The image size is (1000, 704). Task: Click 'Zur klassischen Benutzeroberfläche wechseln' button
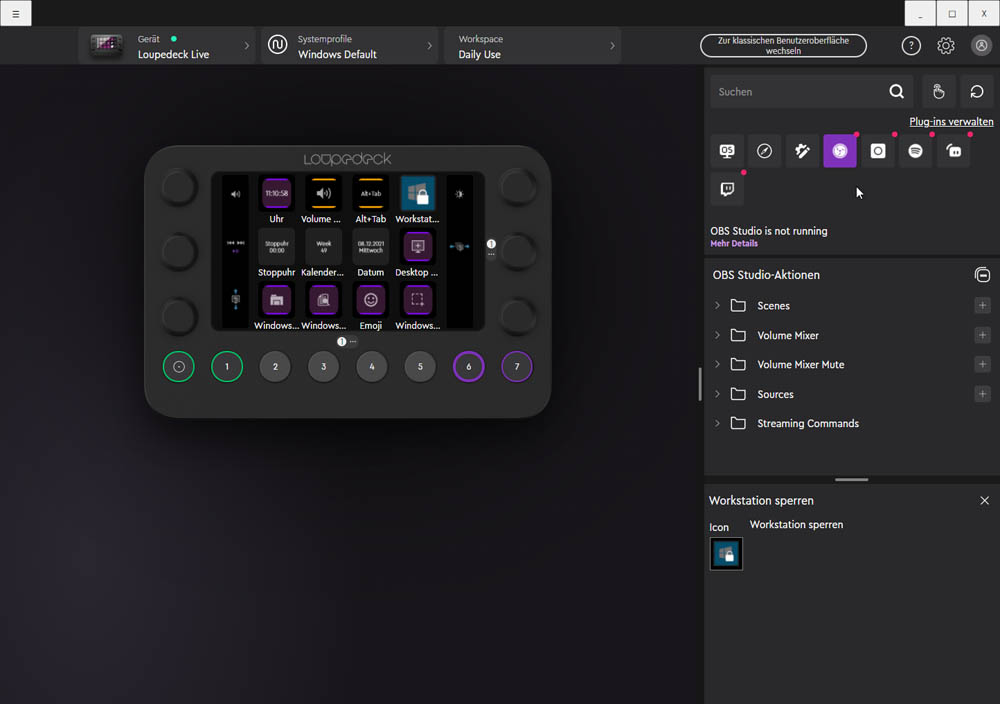(x=783, y=45)
